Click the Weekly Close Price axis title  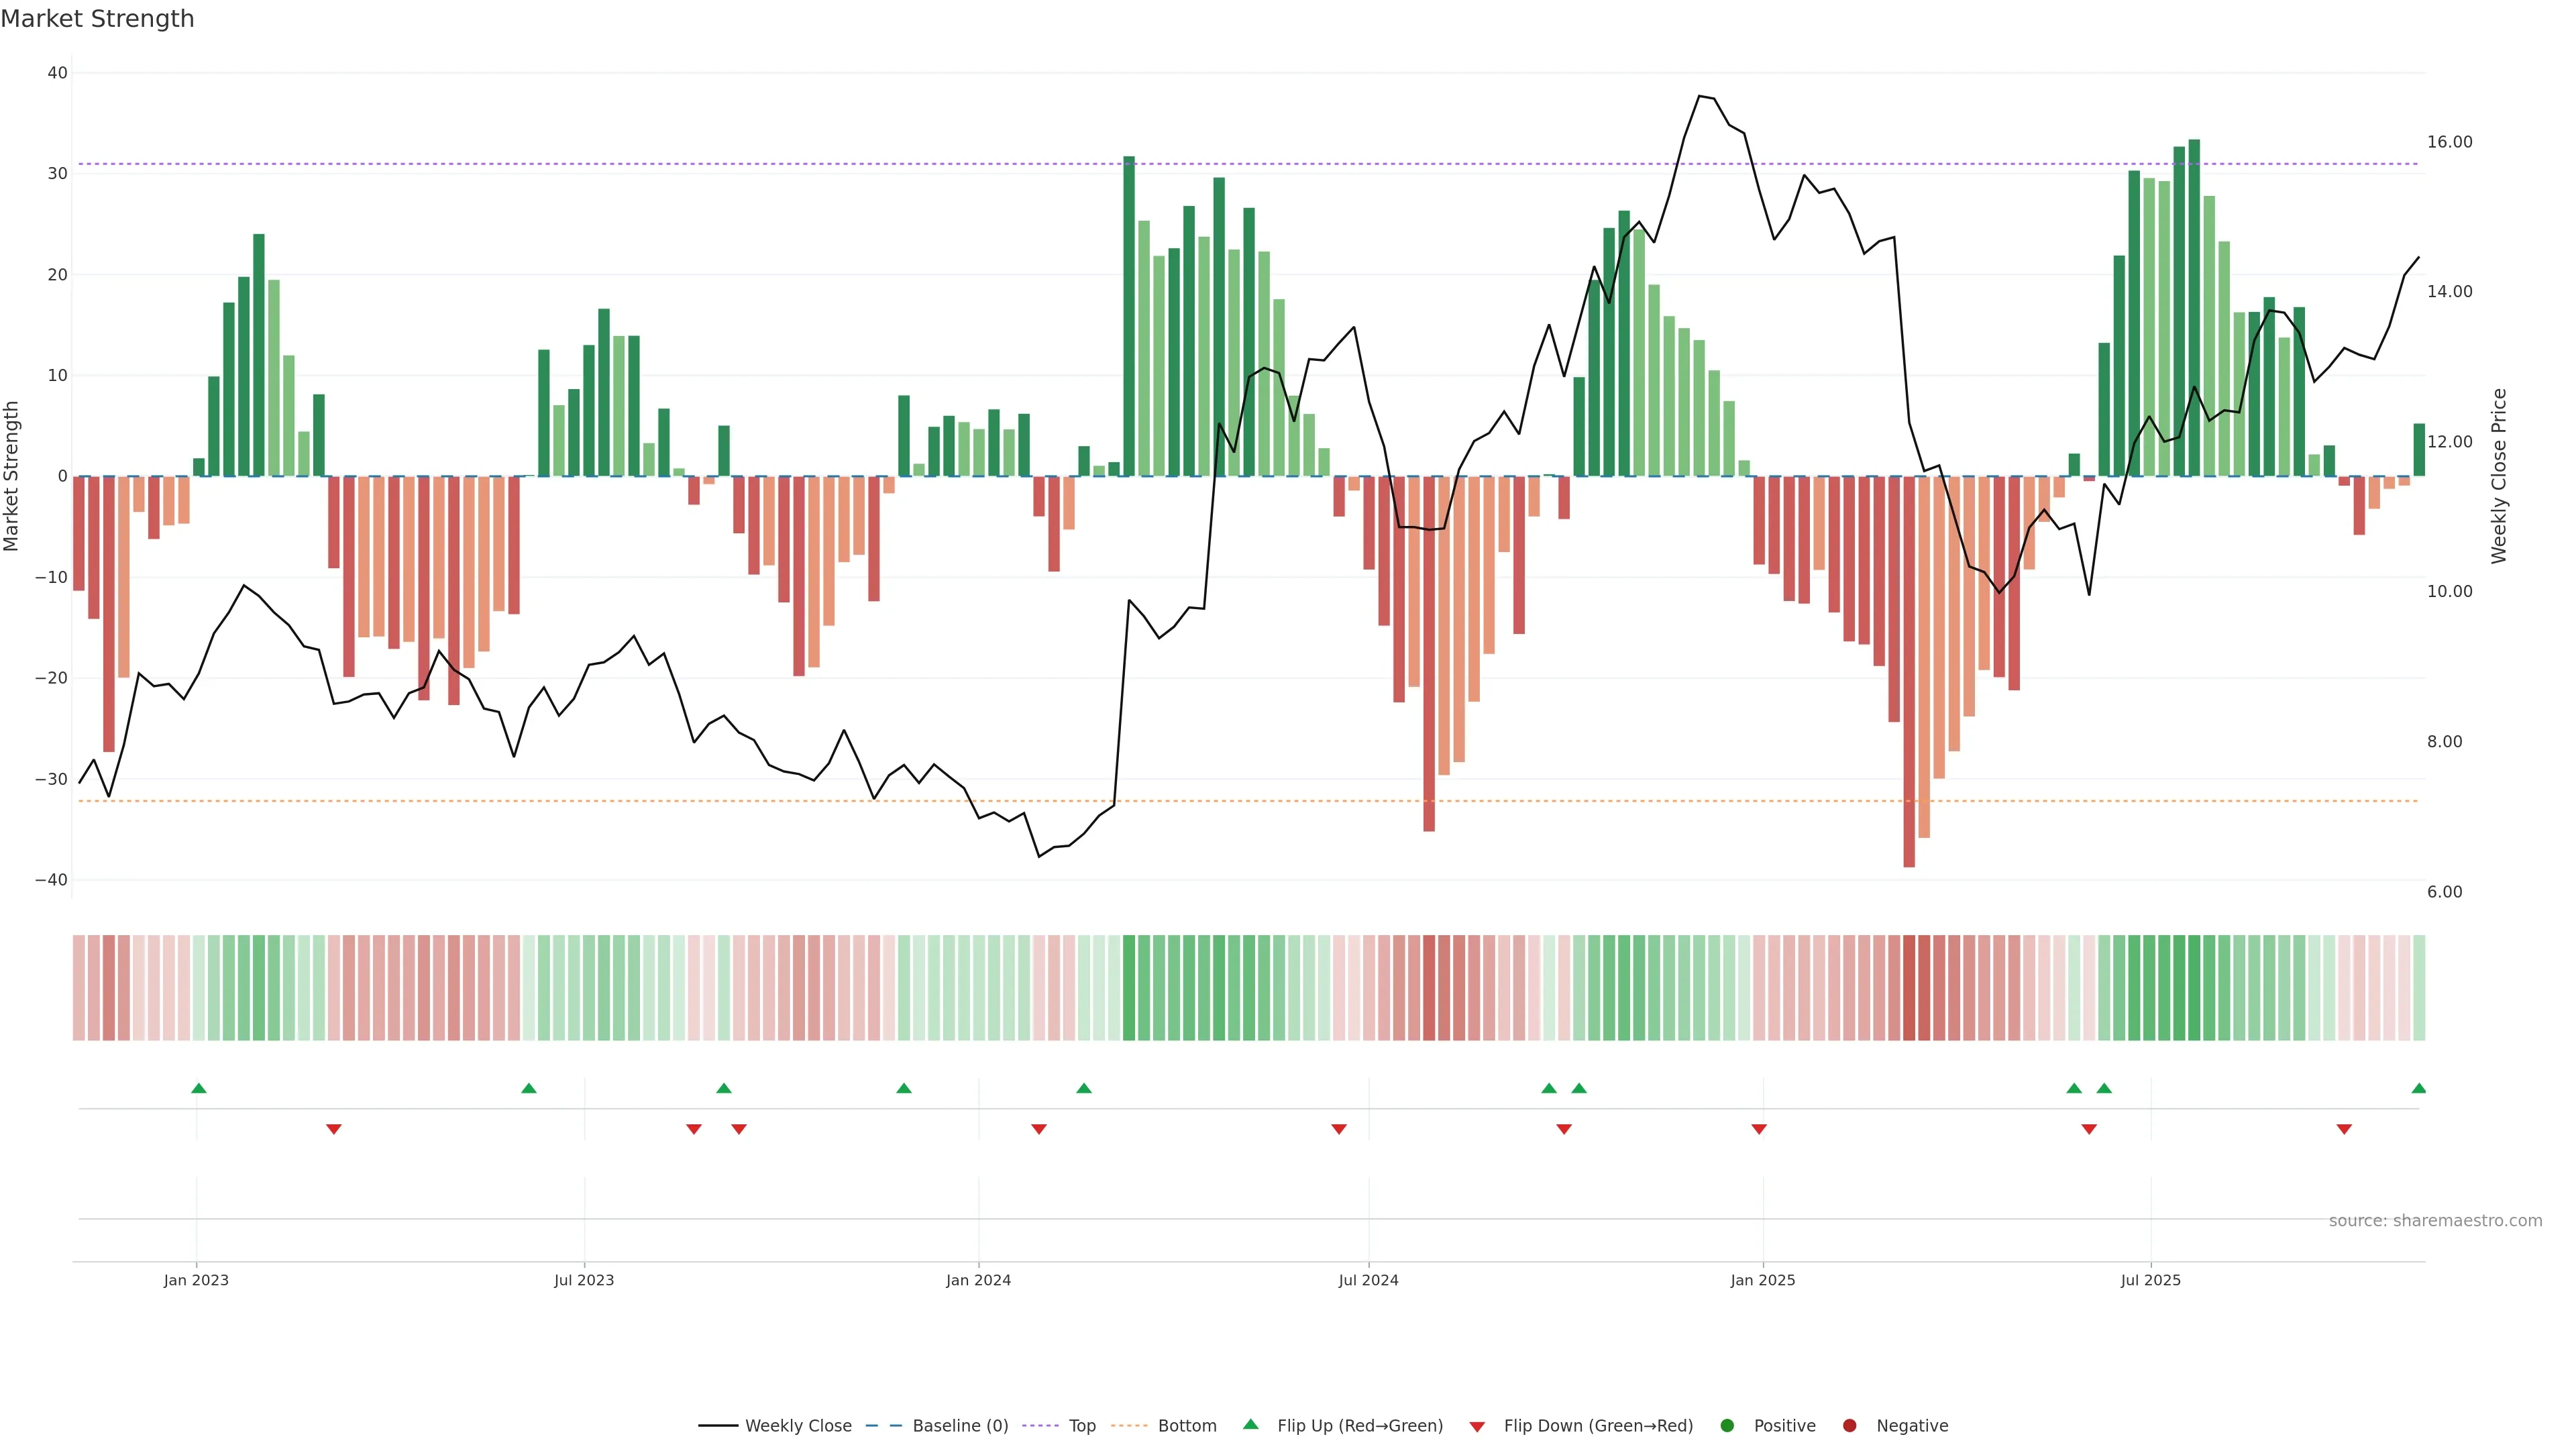pos(2499,476)
